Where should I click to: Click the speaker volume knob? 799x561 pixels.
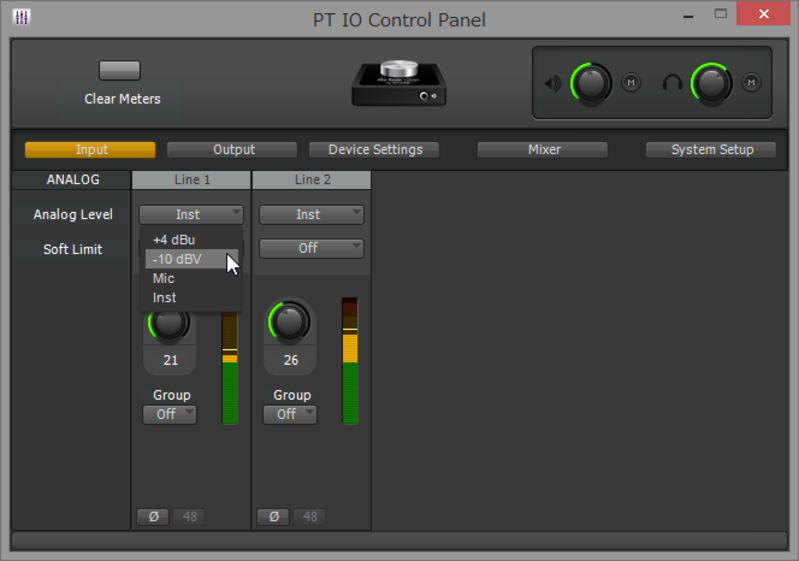(591, 83)
